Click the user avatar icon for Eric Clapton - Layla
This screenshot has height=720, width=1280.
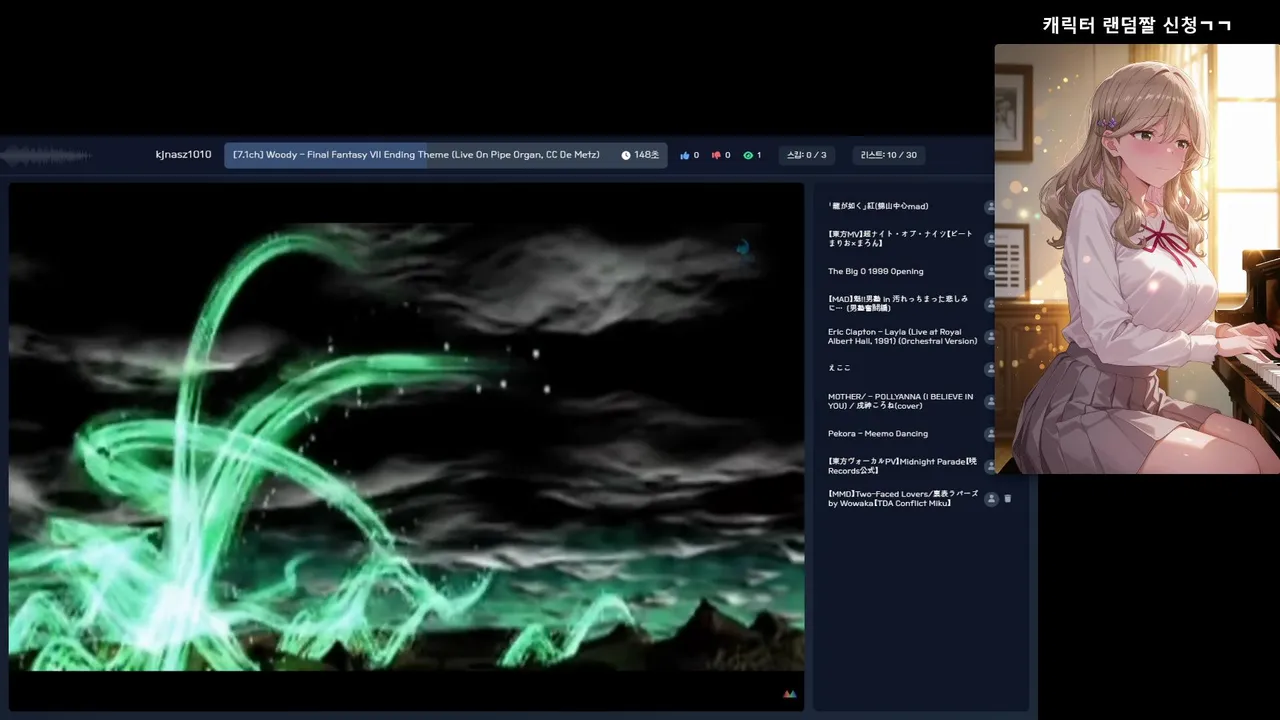[x=990, y=337]
